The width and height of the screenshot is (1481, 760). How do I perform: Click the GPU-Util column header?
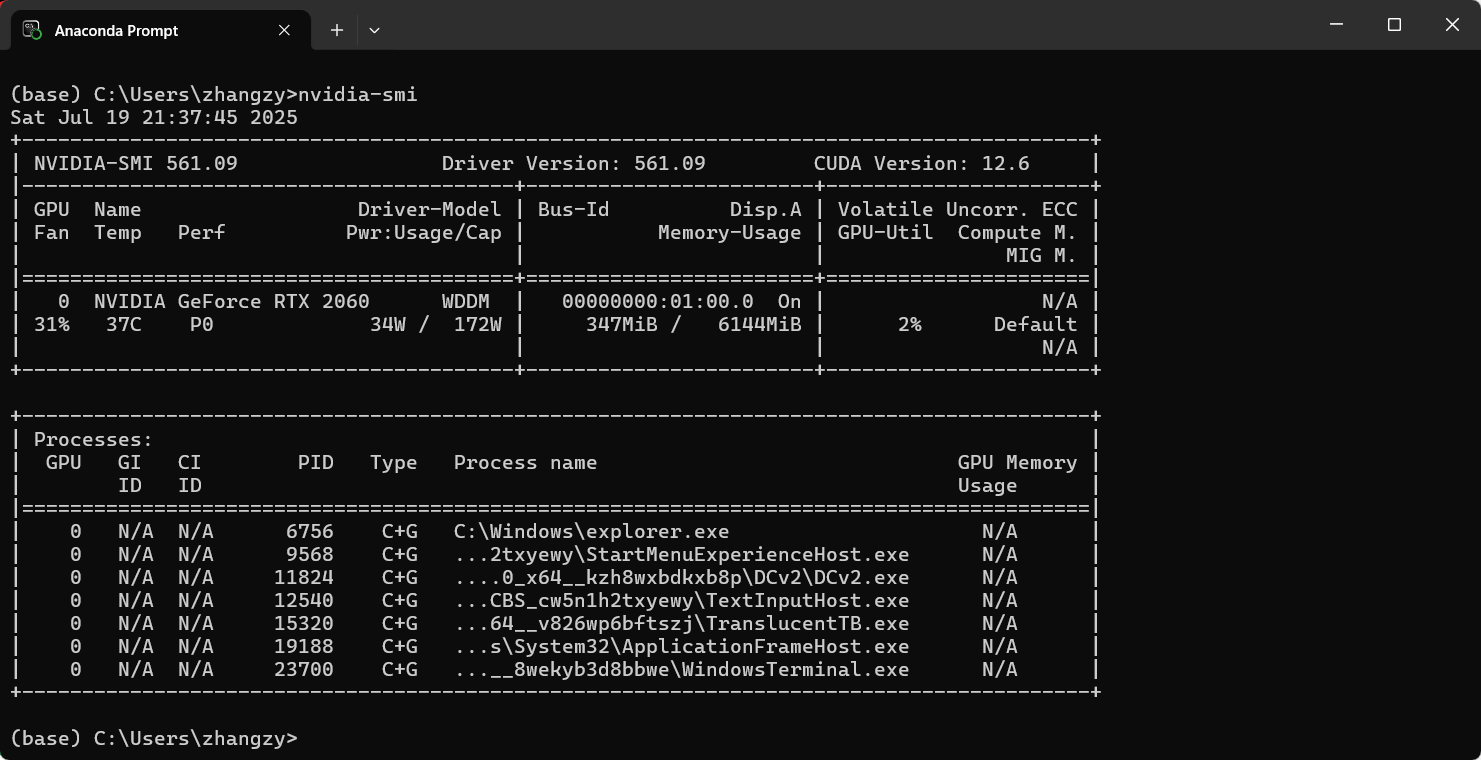(x=886, y=232)
